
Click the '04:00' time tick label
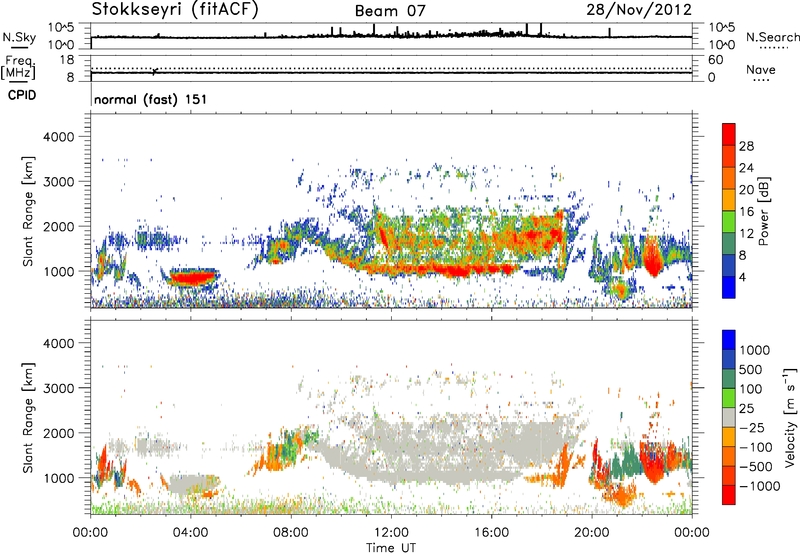tap(191, 533)
